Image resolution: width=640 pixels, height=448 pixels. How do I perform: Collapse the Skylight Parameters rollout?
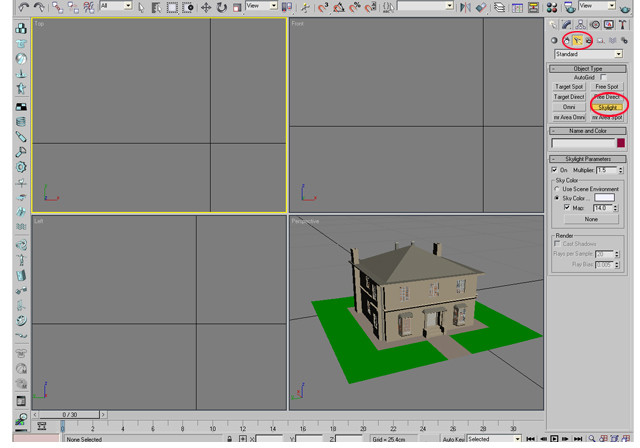point(588,159)
